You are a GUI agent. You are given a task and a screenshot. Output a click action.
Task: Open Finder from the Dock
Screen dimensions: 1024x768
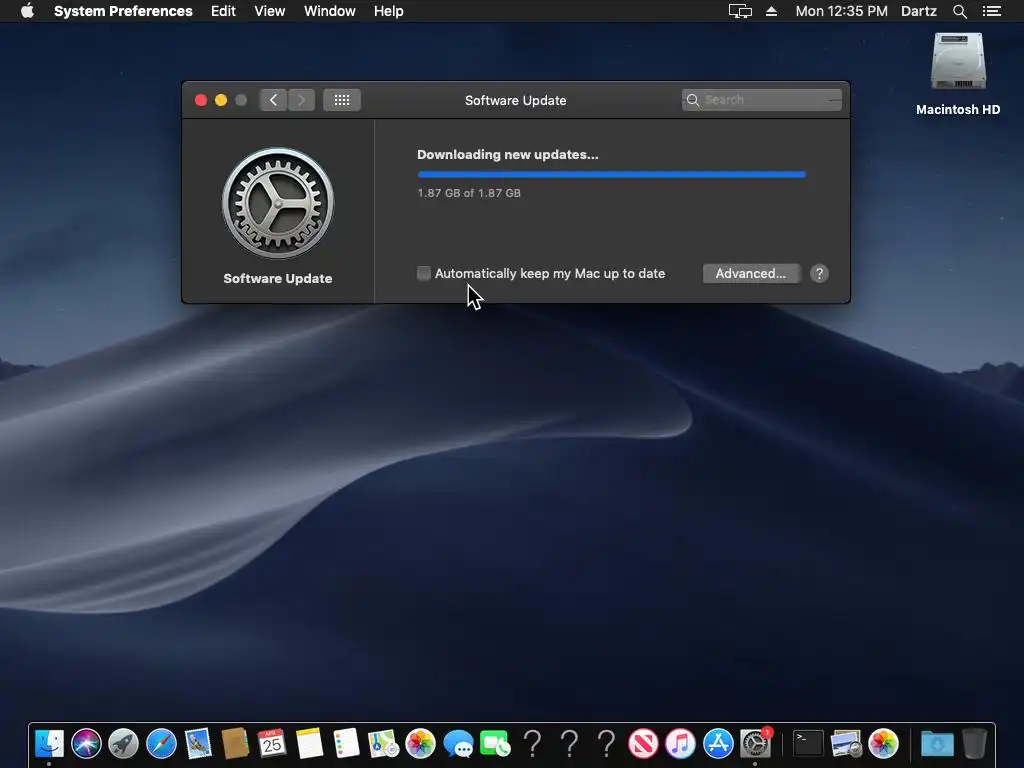coord(49,743)
